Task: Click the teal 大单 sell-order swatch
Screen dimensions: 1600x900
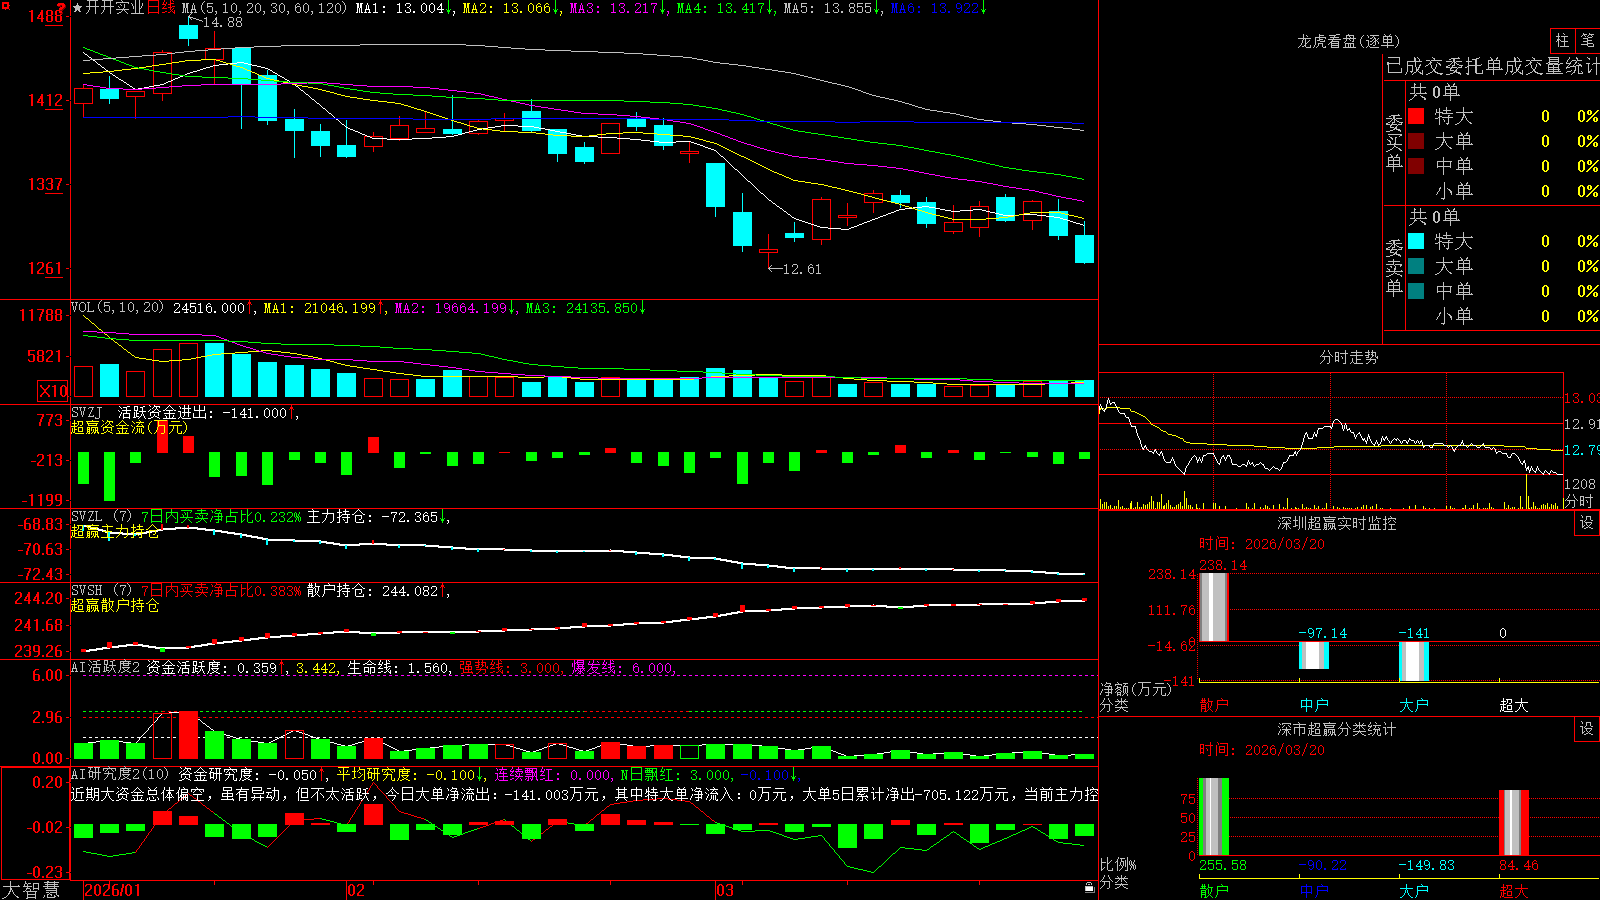Action: [1416, 266]
